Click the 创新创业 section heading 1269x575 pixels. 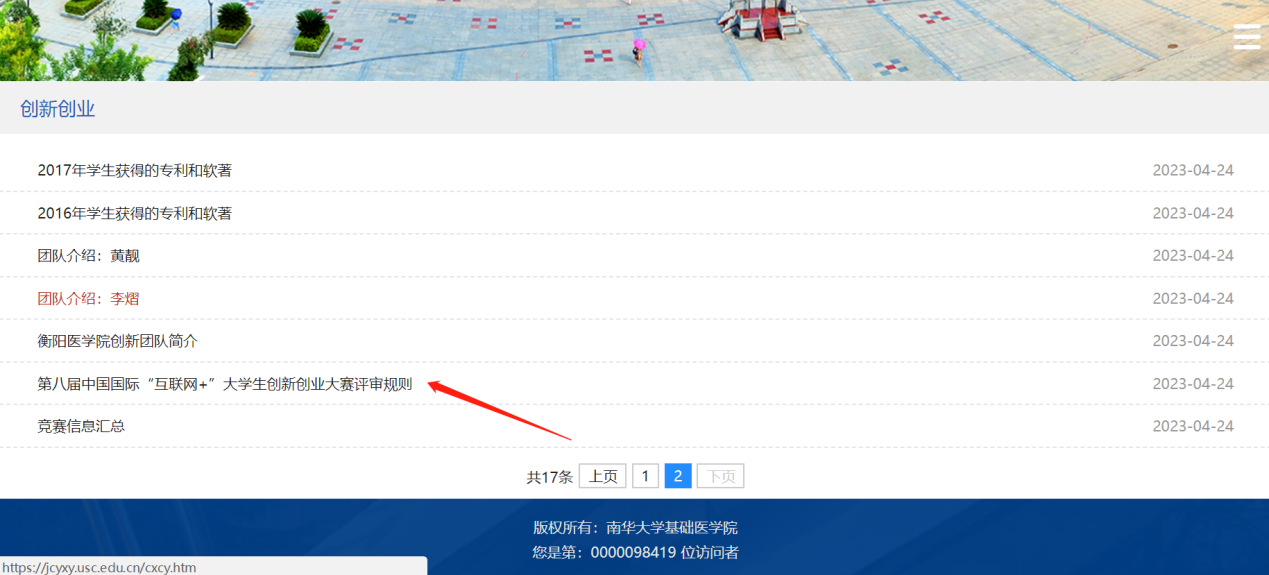click(x=58, y=109)
